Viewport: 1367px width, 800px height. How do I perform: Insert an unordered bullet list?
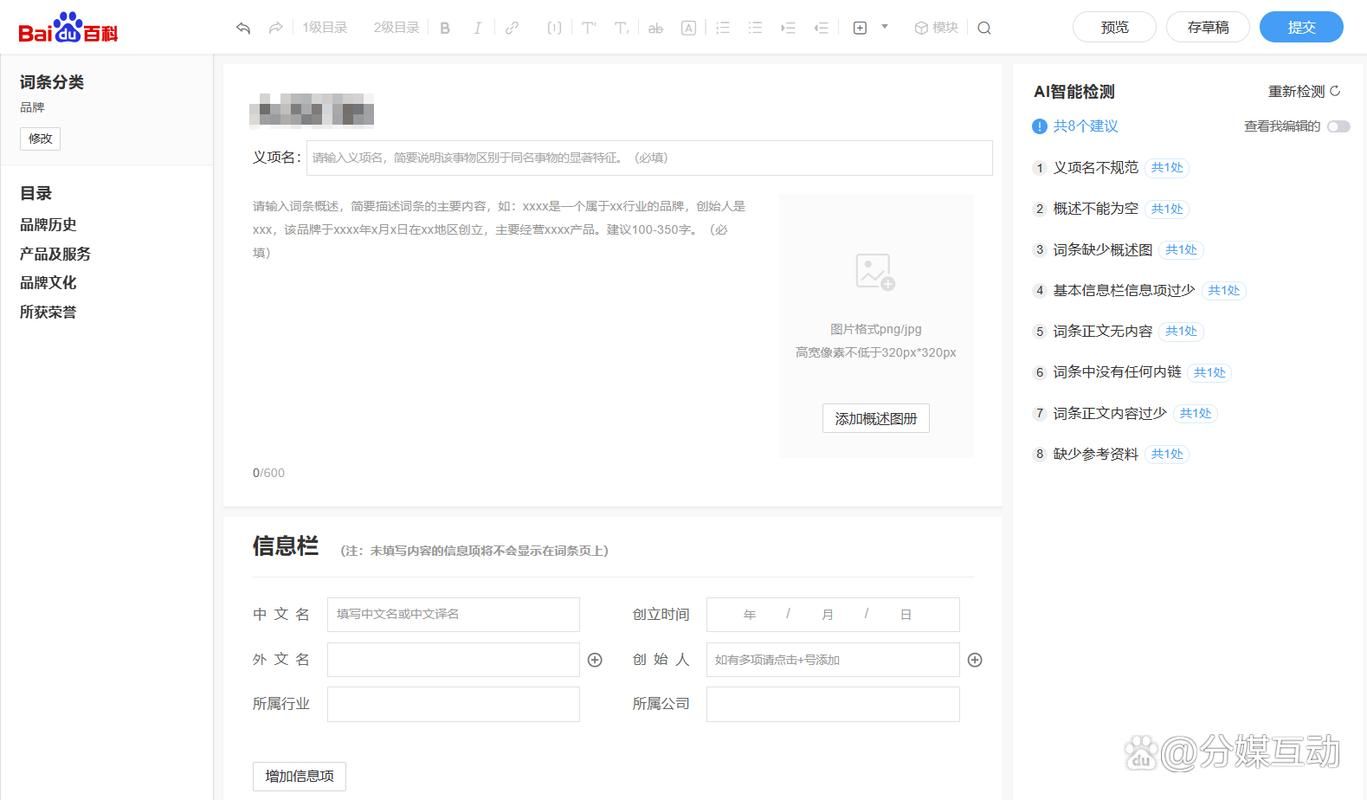tap(755, 28)
